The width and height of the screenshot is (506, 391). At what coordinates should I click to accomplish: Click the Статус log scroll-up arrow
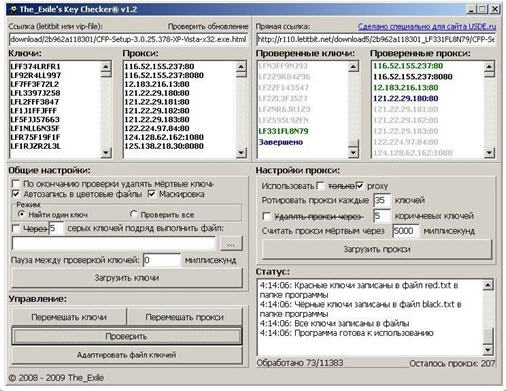(488, 285)
